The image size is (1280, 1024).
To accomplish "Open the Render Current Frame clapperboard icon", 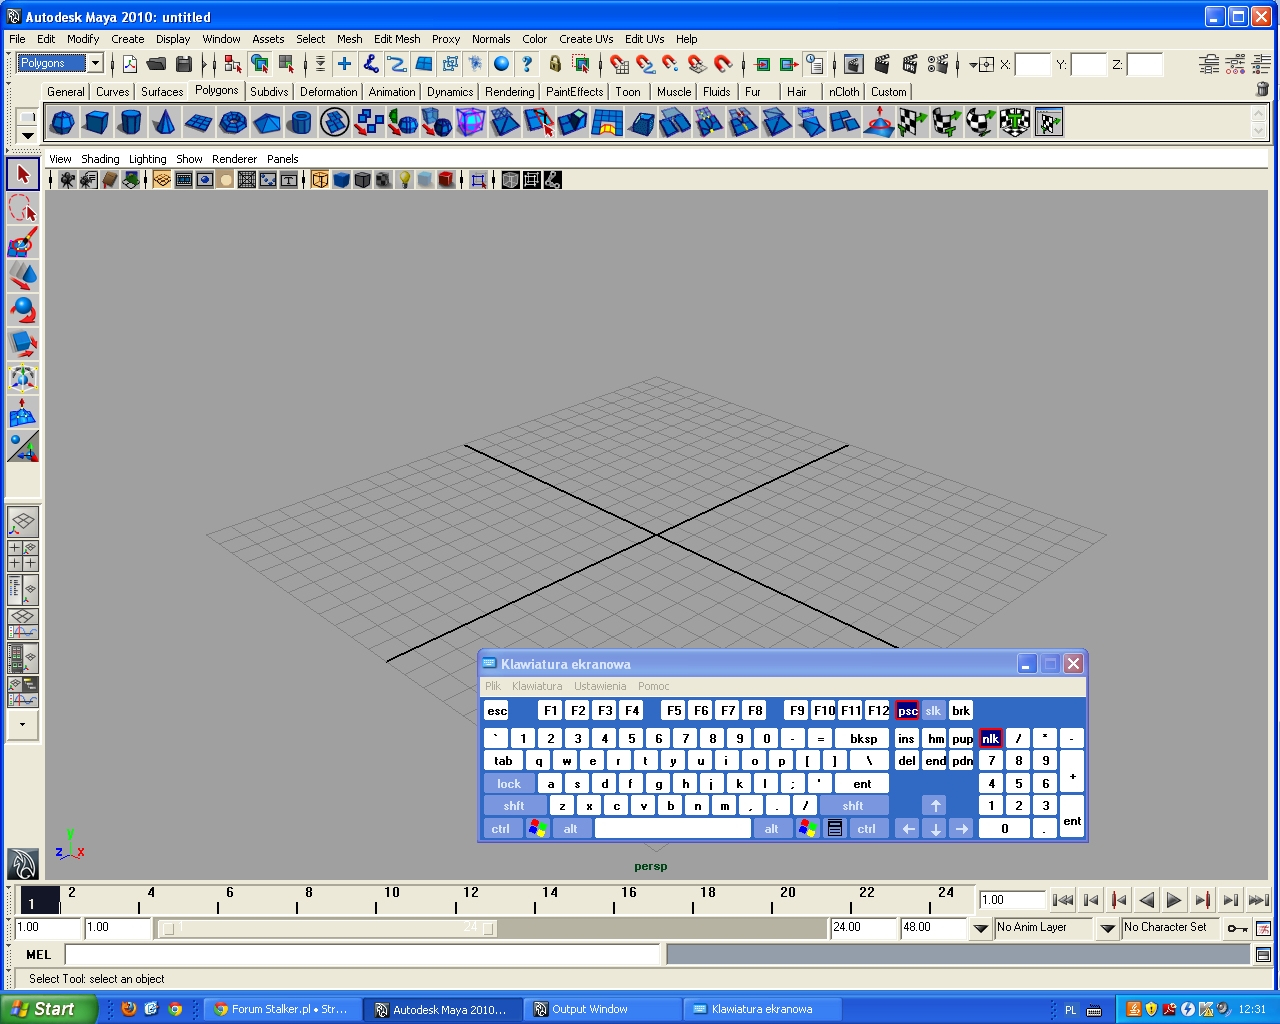I will pyautogui.click(x=881, y=65).
